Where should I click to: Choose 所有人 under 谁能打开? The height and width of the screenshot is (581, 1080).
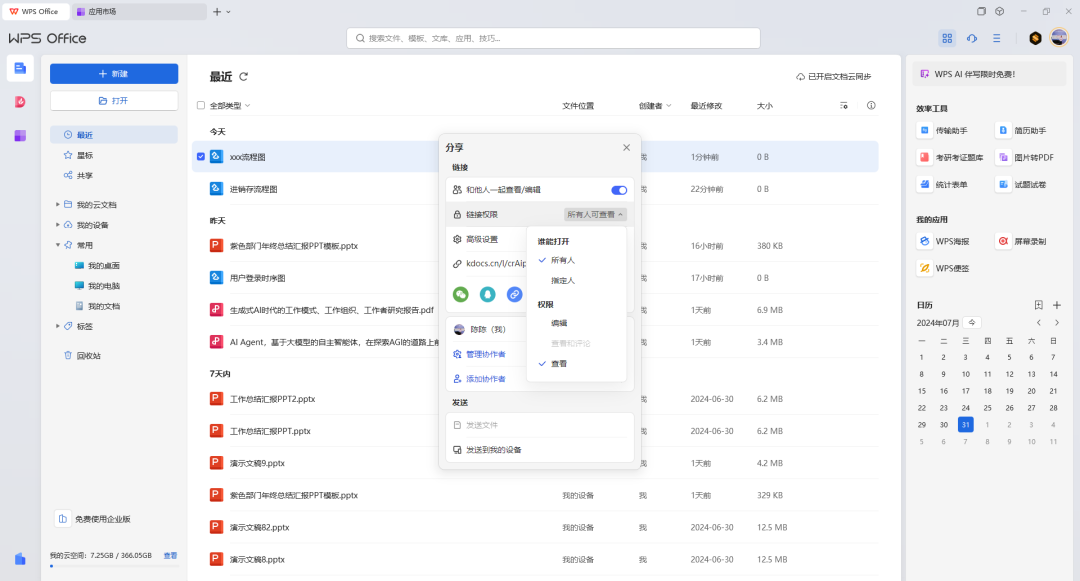click(x=563, y=260)
